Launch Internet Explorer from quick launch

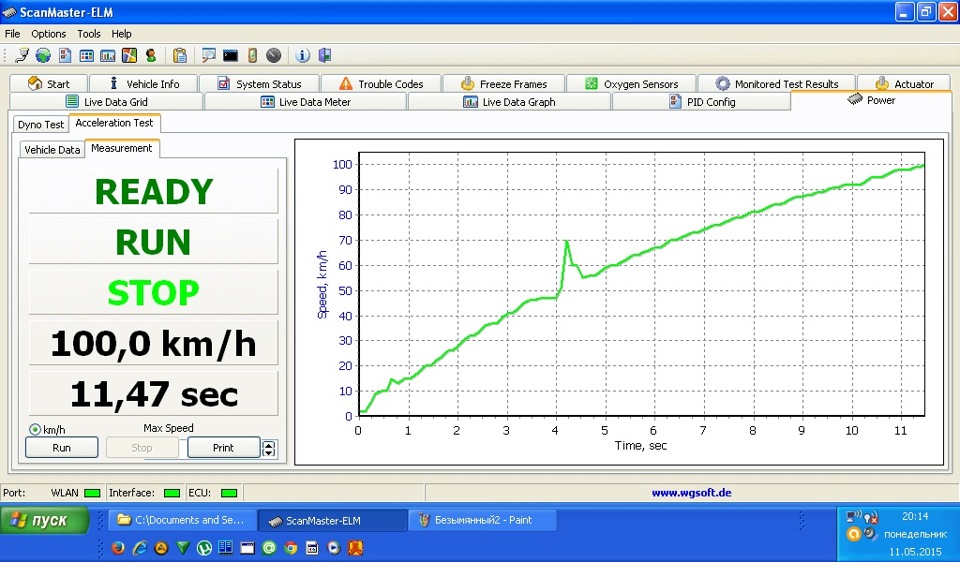140,547
